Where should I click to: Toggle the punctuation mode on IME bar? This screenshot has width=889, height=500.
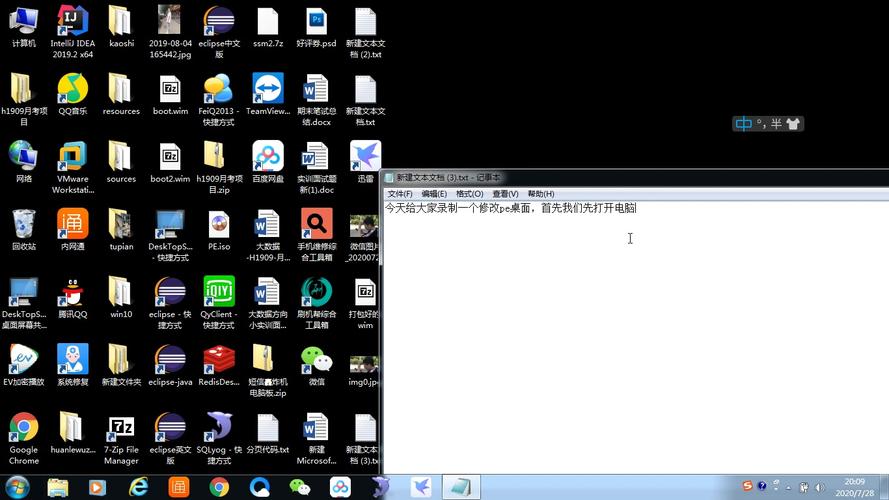coord(761,124)
